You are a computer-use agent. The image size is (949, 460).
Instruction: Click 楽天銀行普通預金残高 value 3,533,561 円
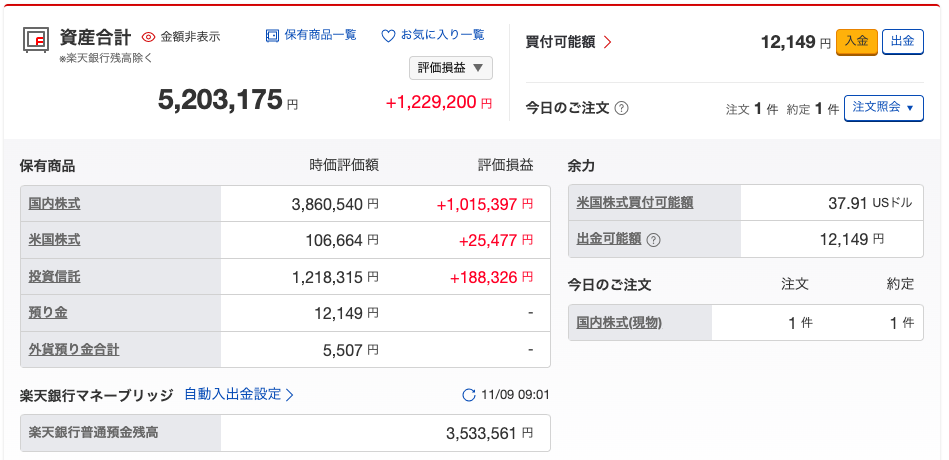pyautogui.click(x=490, y=433)
